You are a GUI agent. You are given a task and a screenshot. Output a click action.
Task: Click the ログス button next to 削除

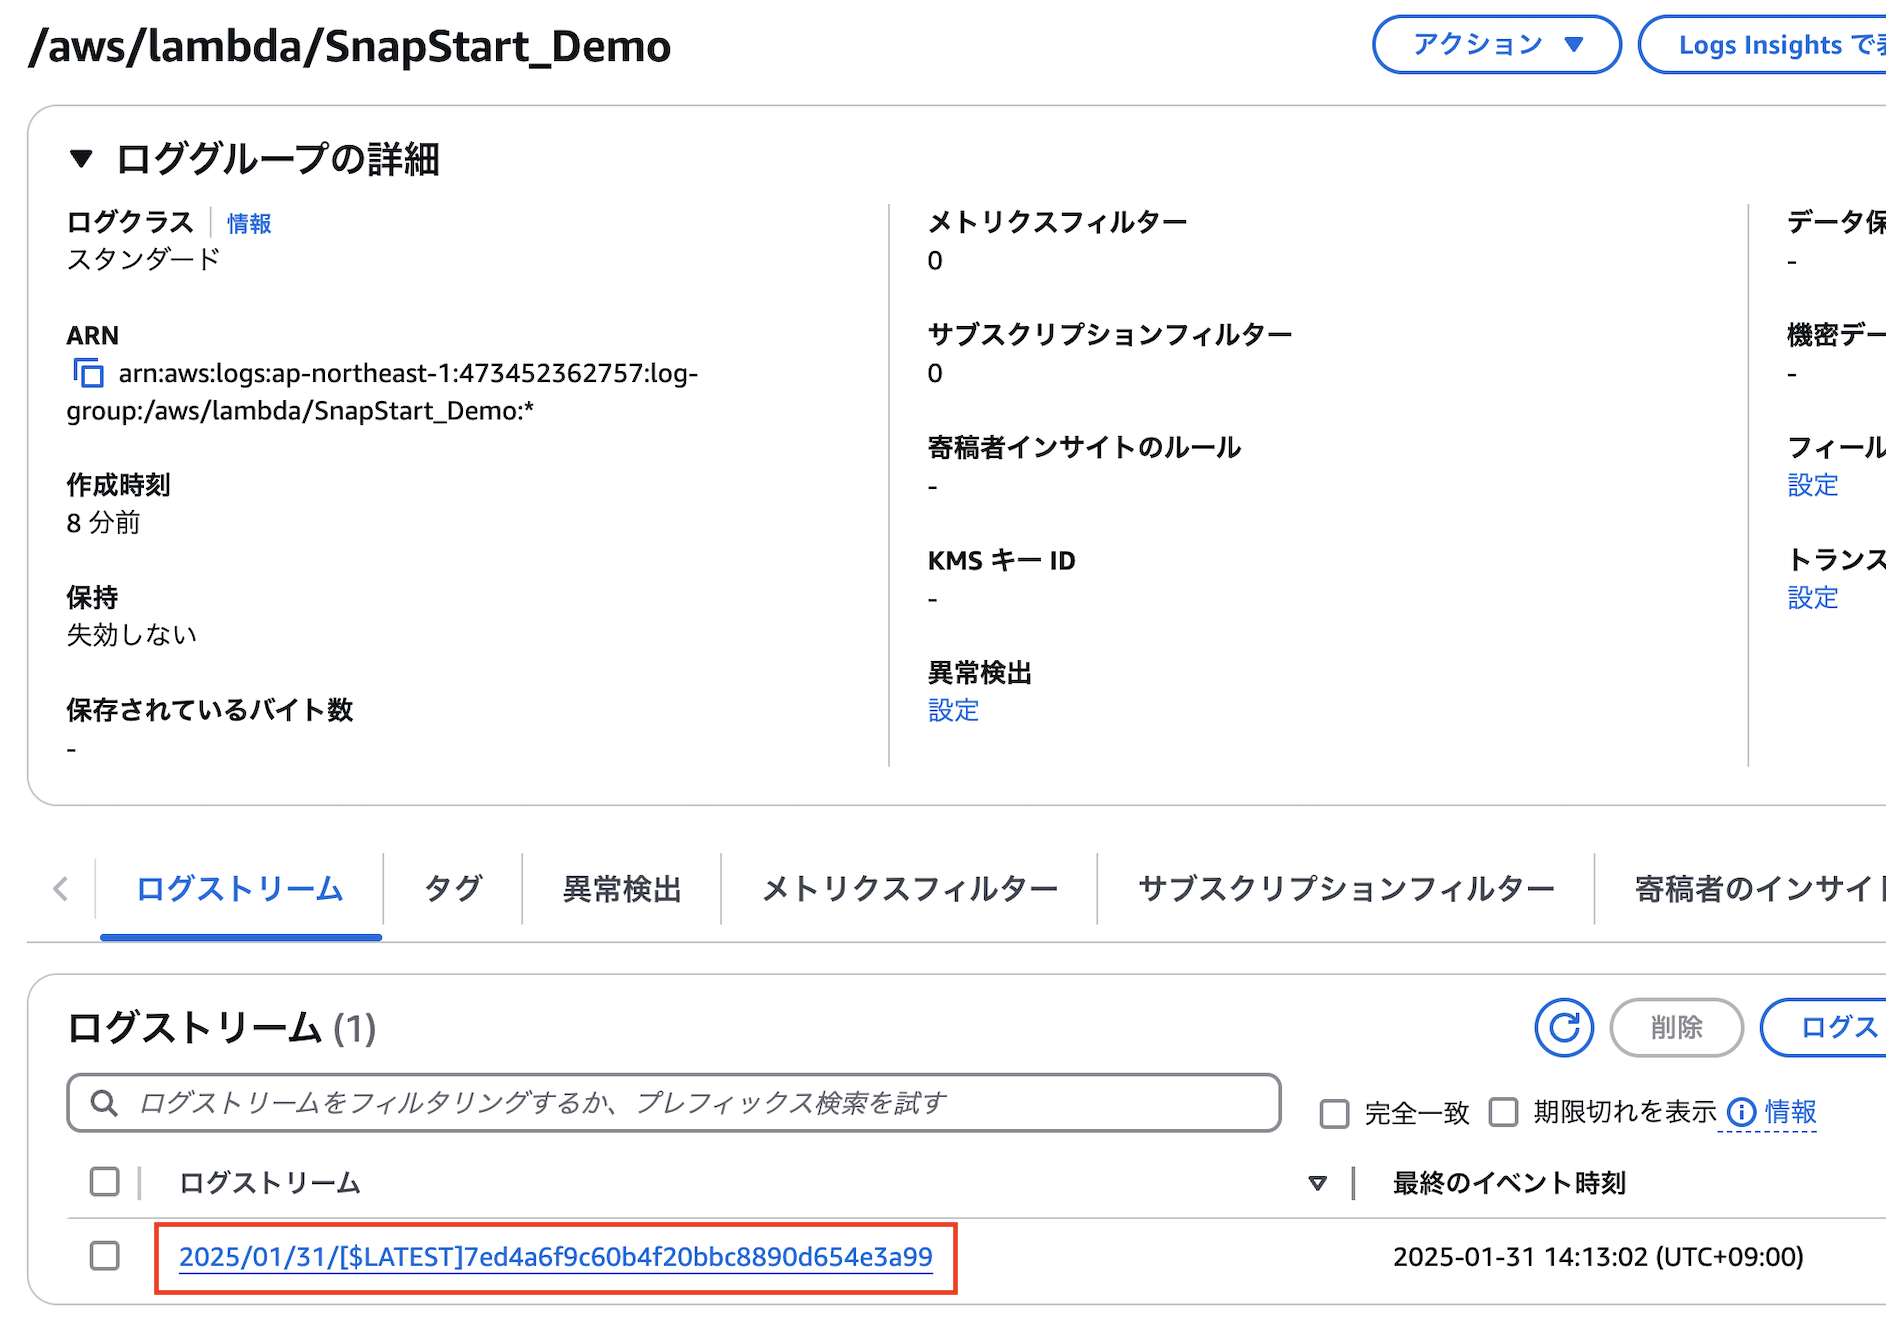tap(1824, 1027)
